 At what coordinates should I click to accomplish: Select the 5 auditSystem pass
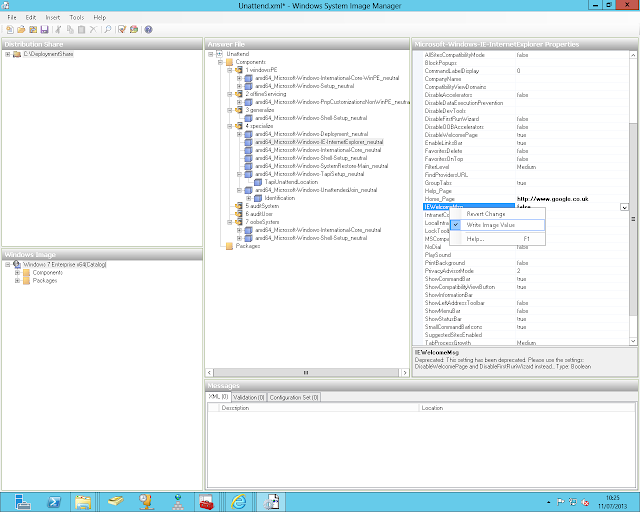pos(262,206)
